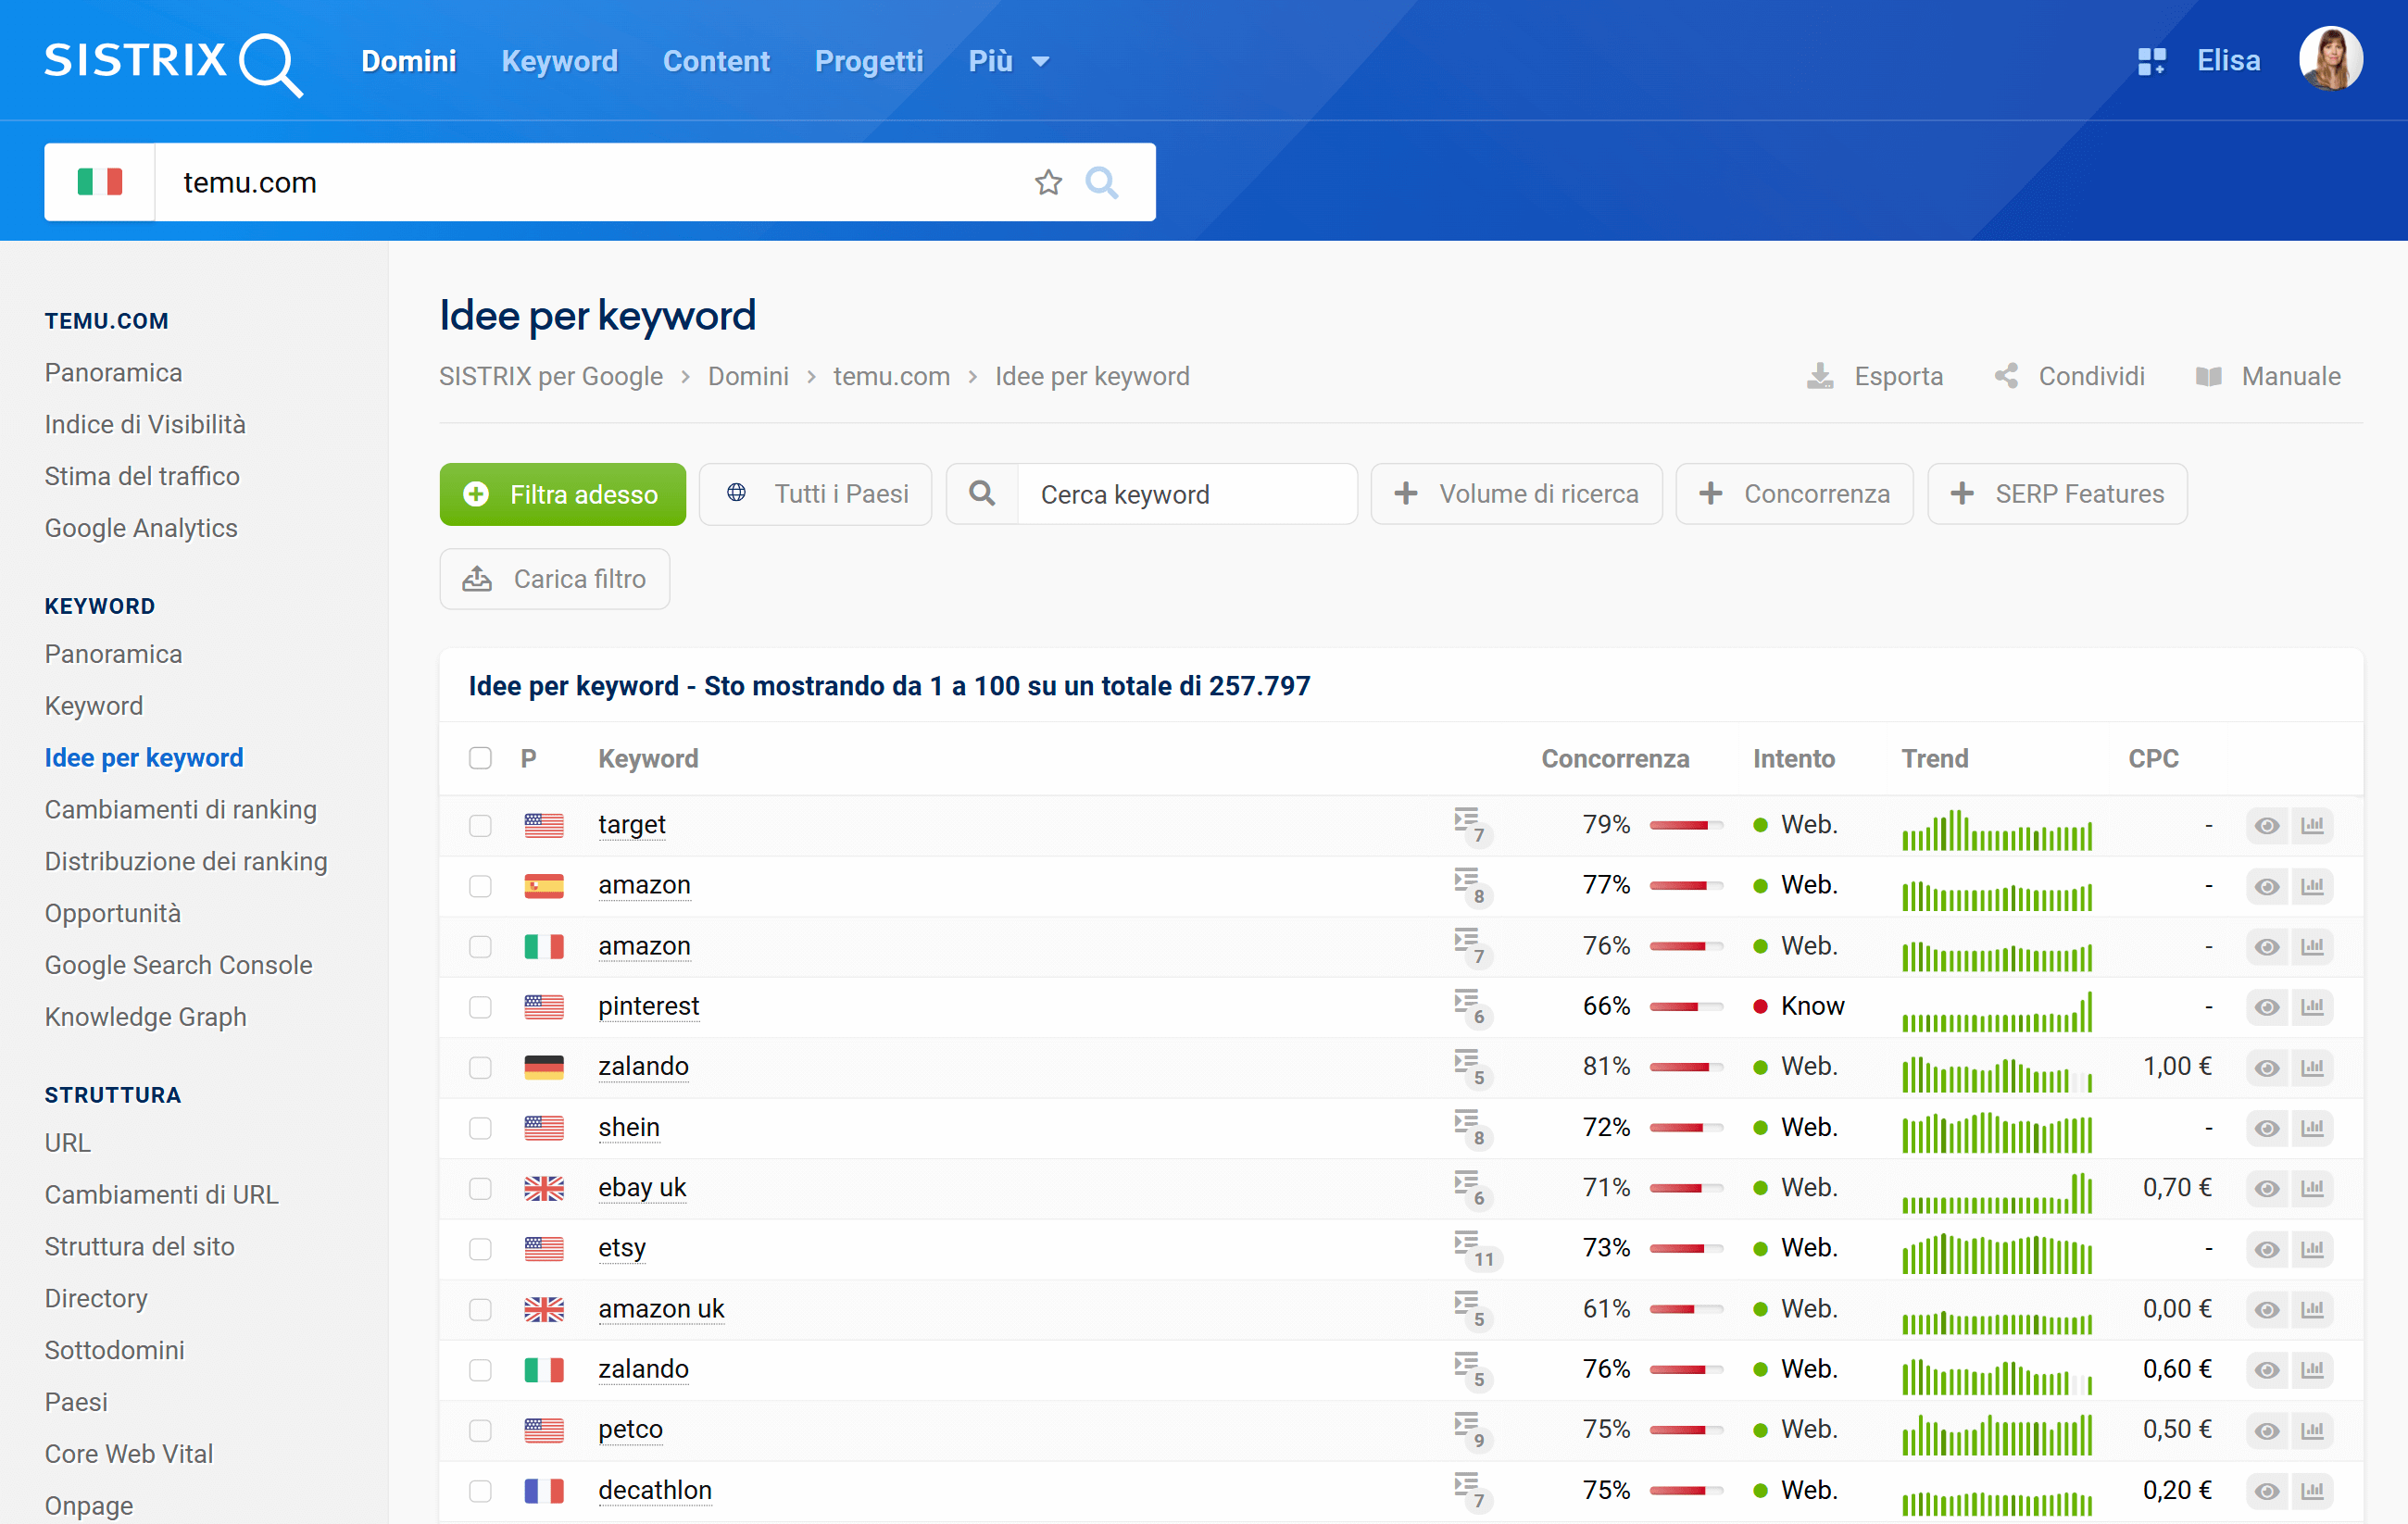The width and height of the screenshot is (2408, 1524).
Task: Check the box for etsy row
Action: tap(480, 1249)
